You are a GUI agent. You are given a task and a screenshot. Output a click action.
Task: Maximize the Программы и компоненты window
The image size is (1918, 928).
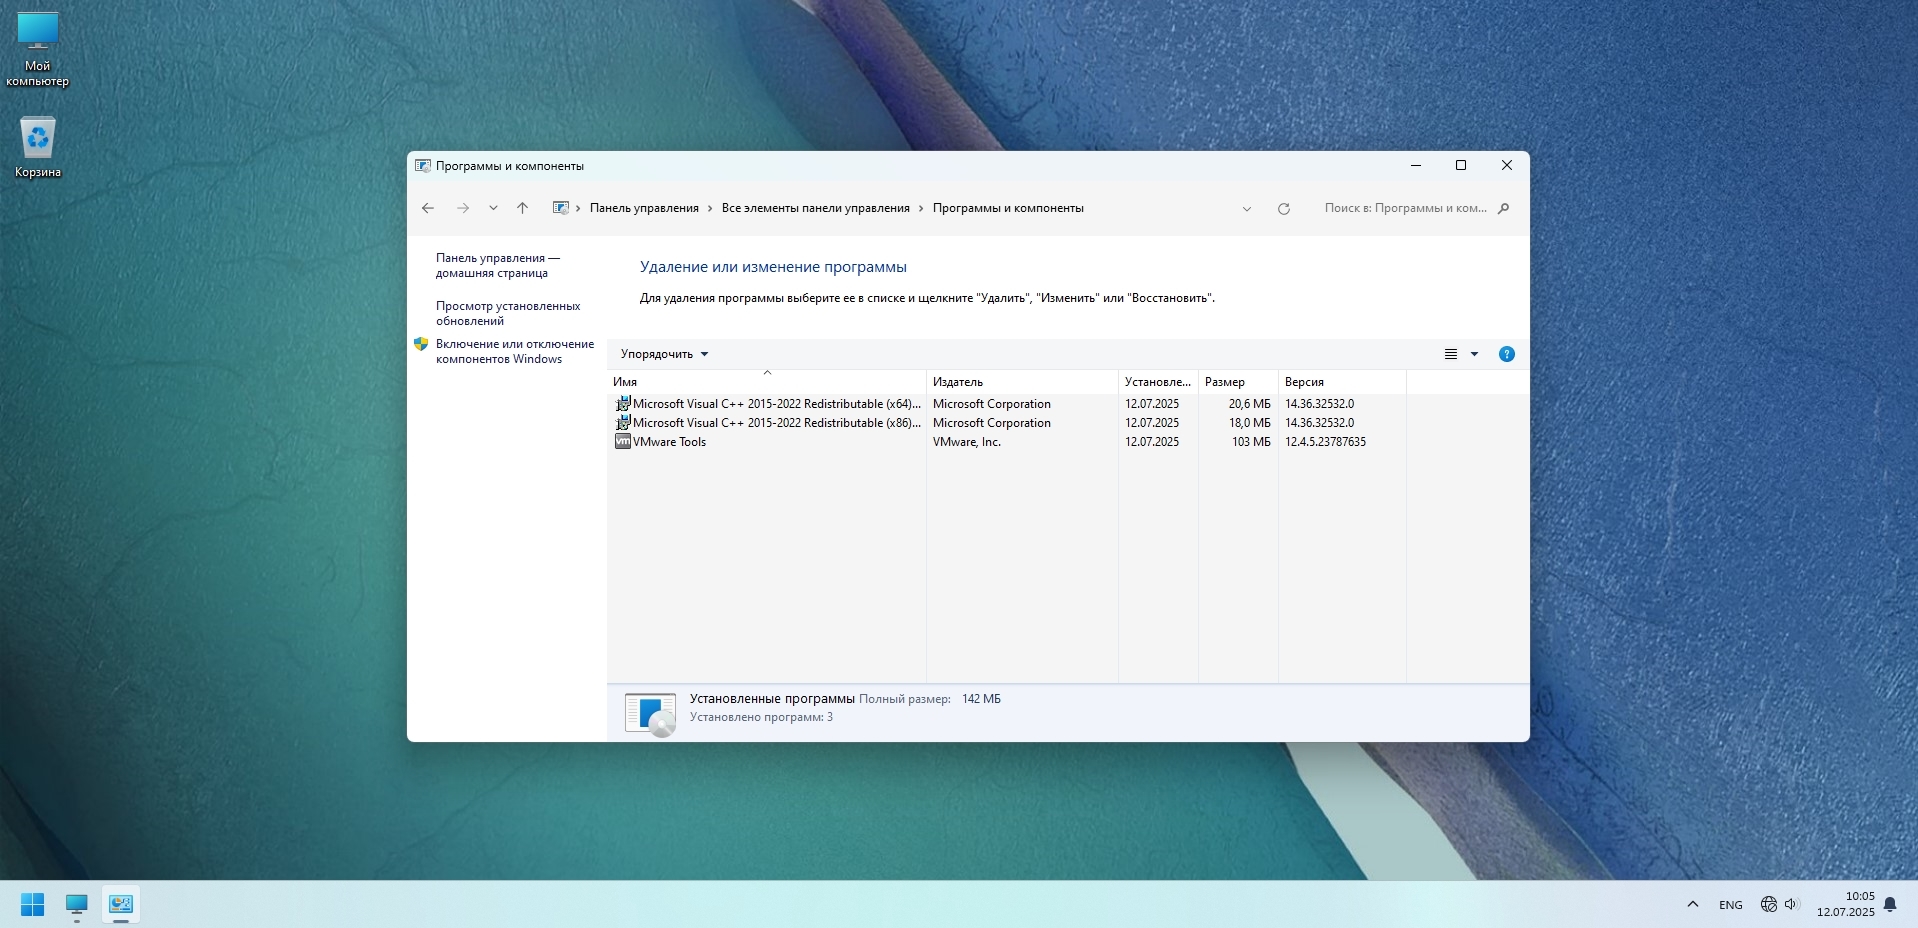click(x=1461, y=166)
